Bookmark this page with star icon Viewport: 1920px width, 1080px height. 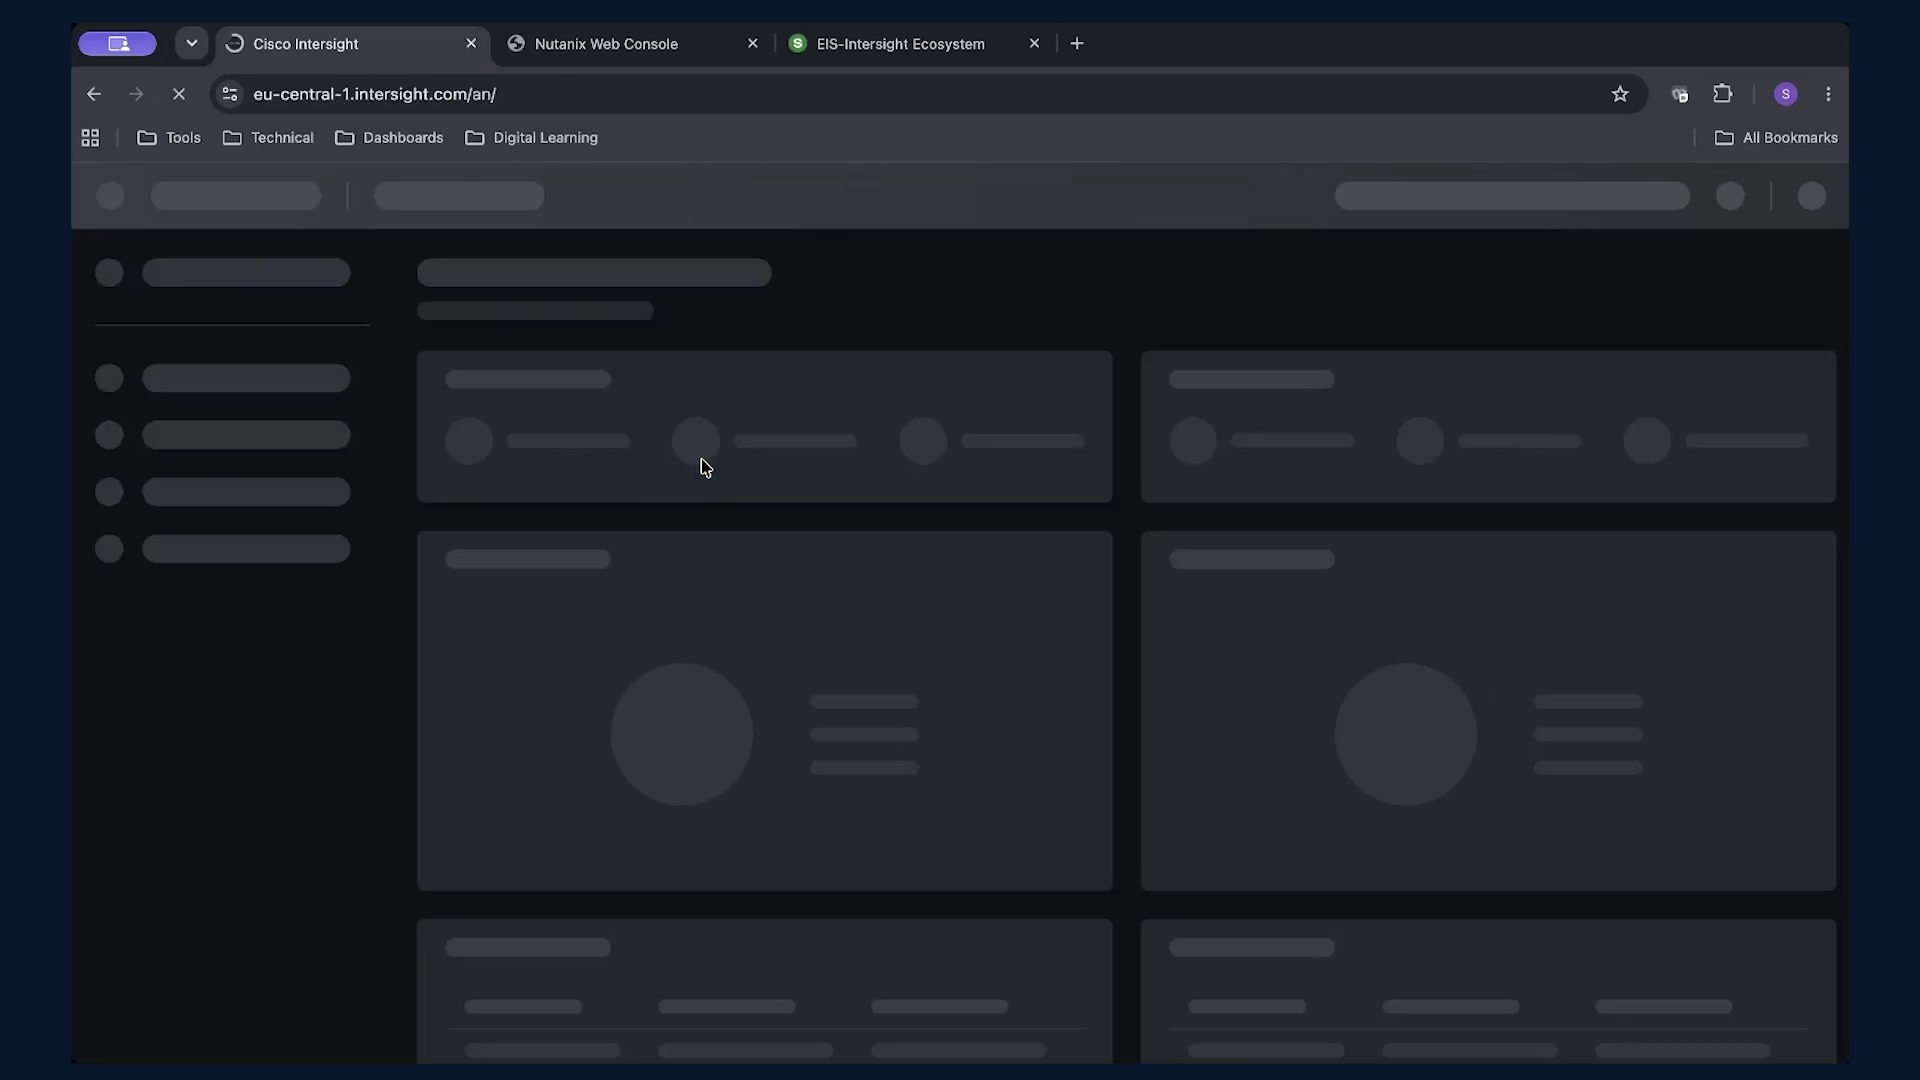coord(1620,94)
